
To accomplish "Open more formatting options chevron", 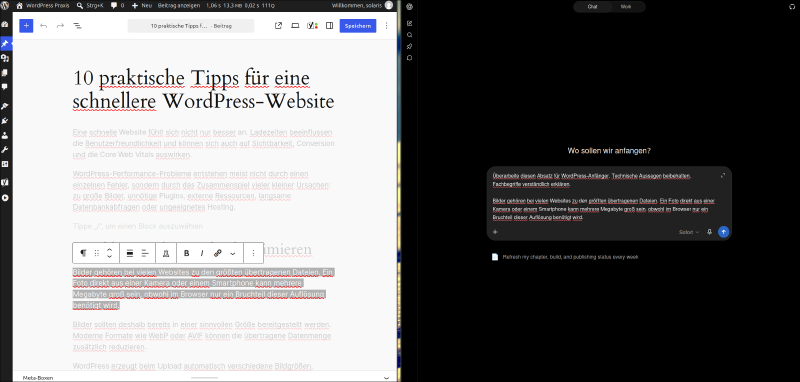I will (233, 253).
